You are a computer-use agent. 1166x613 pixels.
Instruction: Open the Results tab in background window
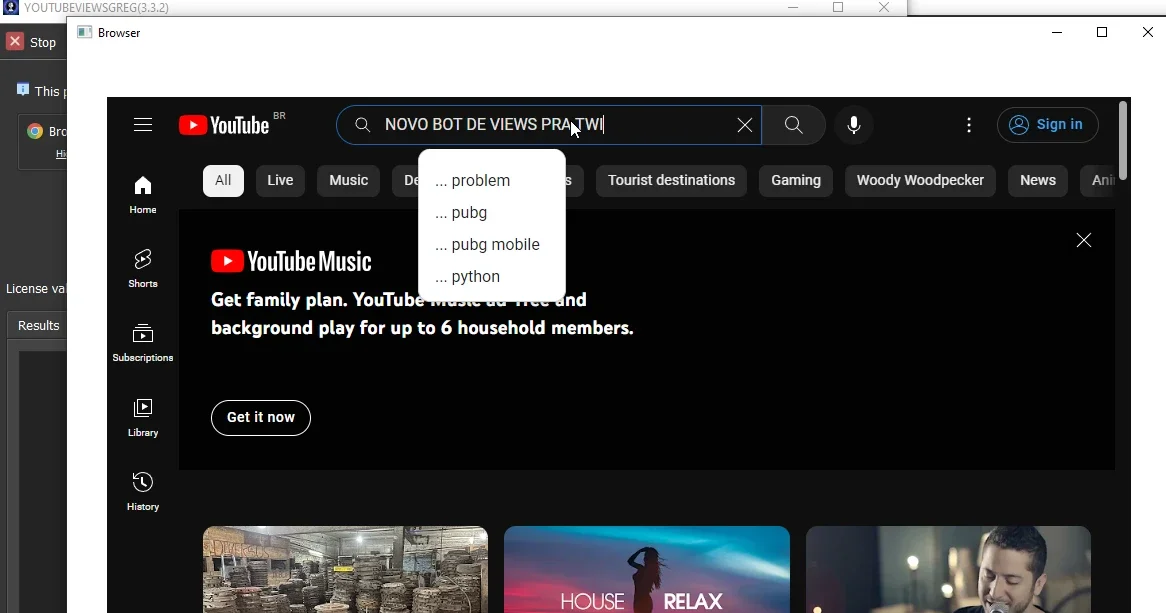pyautogui.click(x=38, y=326)
